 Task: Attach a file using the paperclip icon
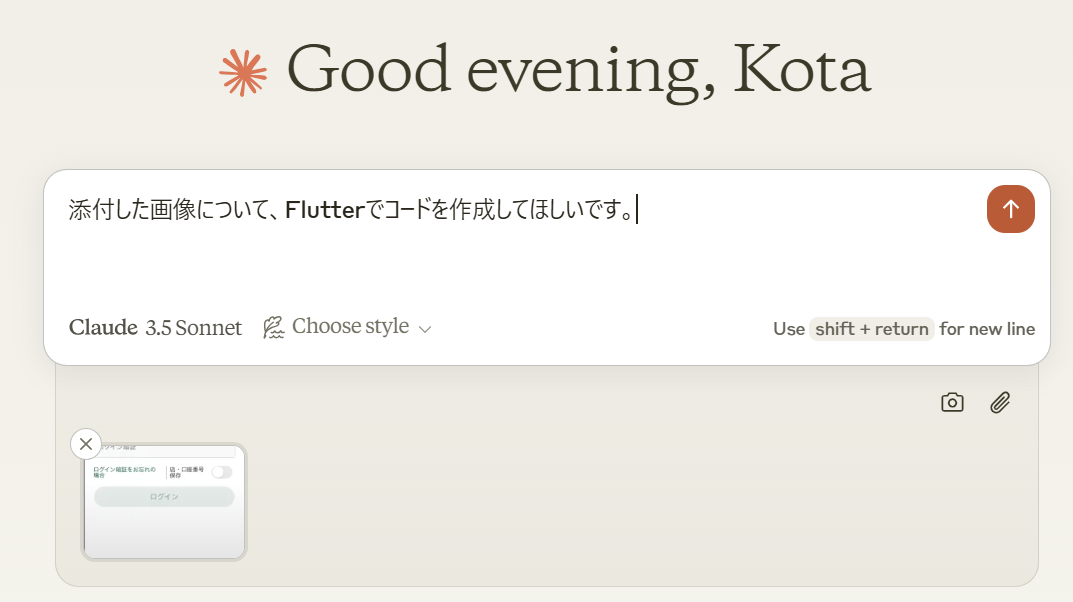pyautogui.click(x=1000, y=402)
